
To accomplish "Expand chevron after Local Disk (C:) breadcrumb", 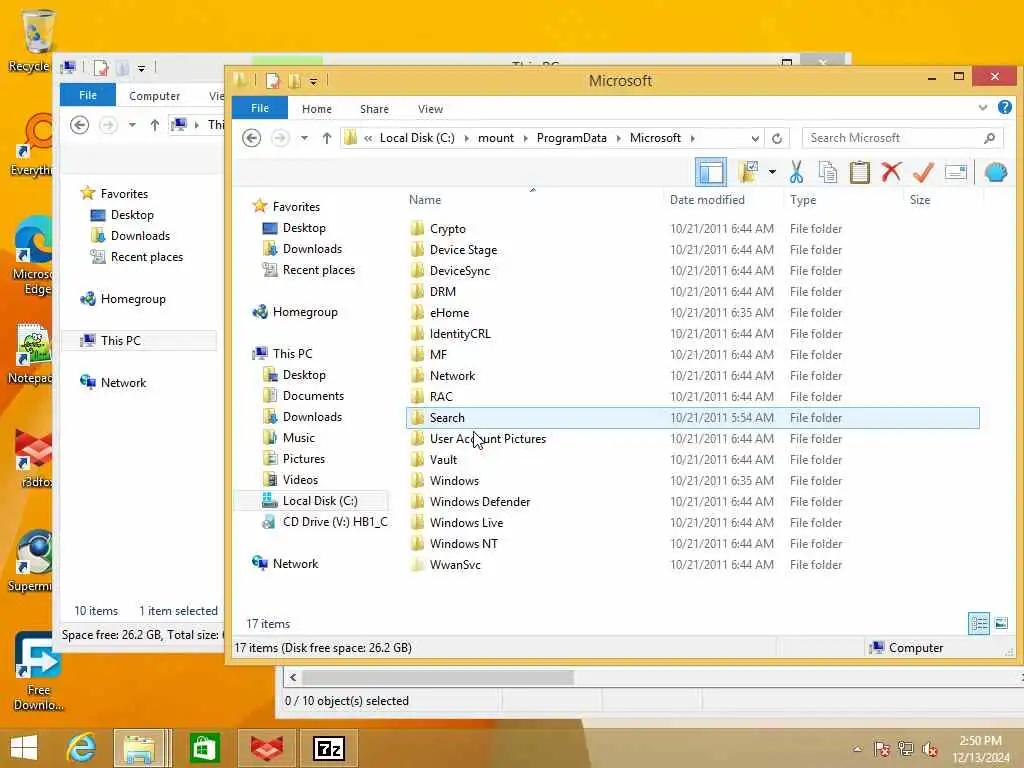I will point(466,138).
